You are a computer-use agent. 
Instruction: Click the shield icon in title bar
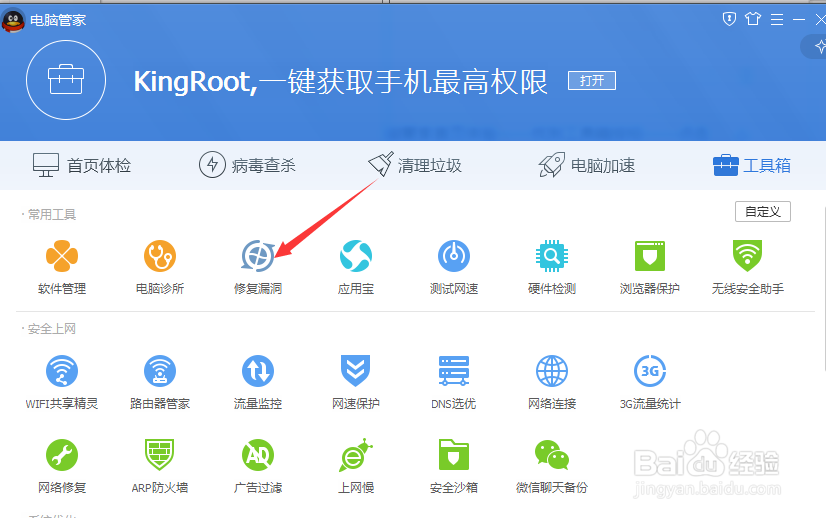click(x=729, y=19)
